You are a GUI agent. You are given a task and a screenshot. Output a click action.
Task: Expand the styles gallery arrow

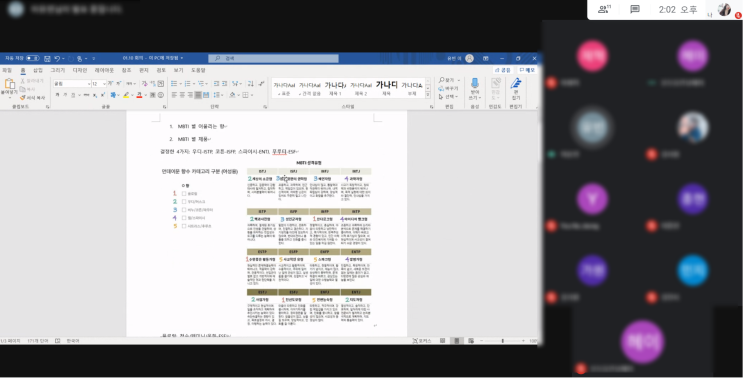[428, 95]
